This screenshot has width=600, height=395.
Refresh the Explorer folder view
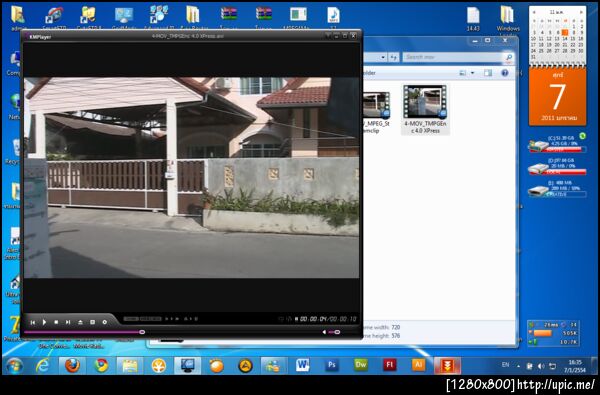click(x=393, y=57)
